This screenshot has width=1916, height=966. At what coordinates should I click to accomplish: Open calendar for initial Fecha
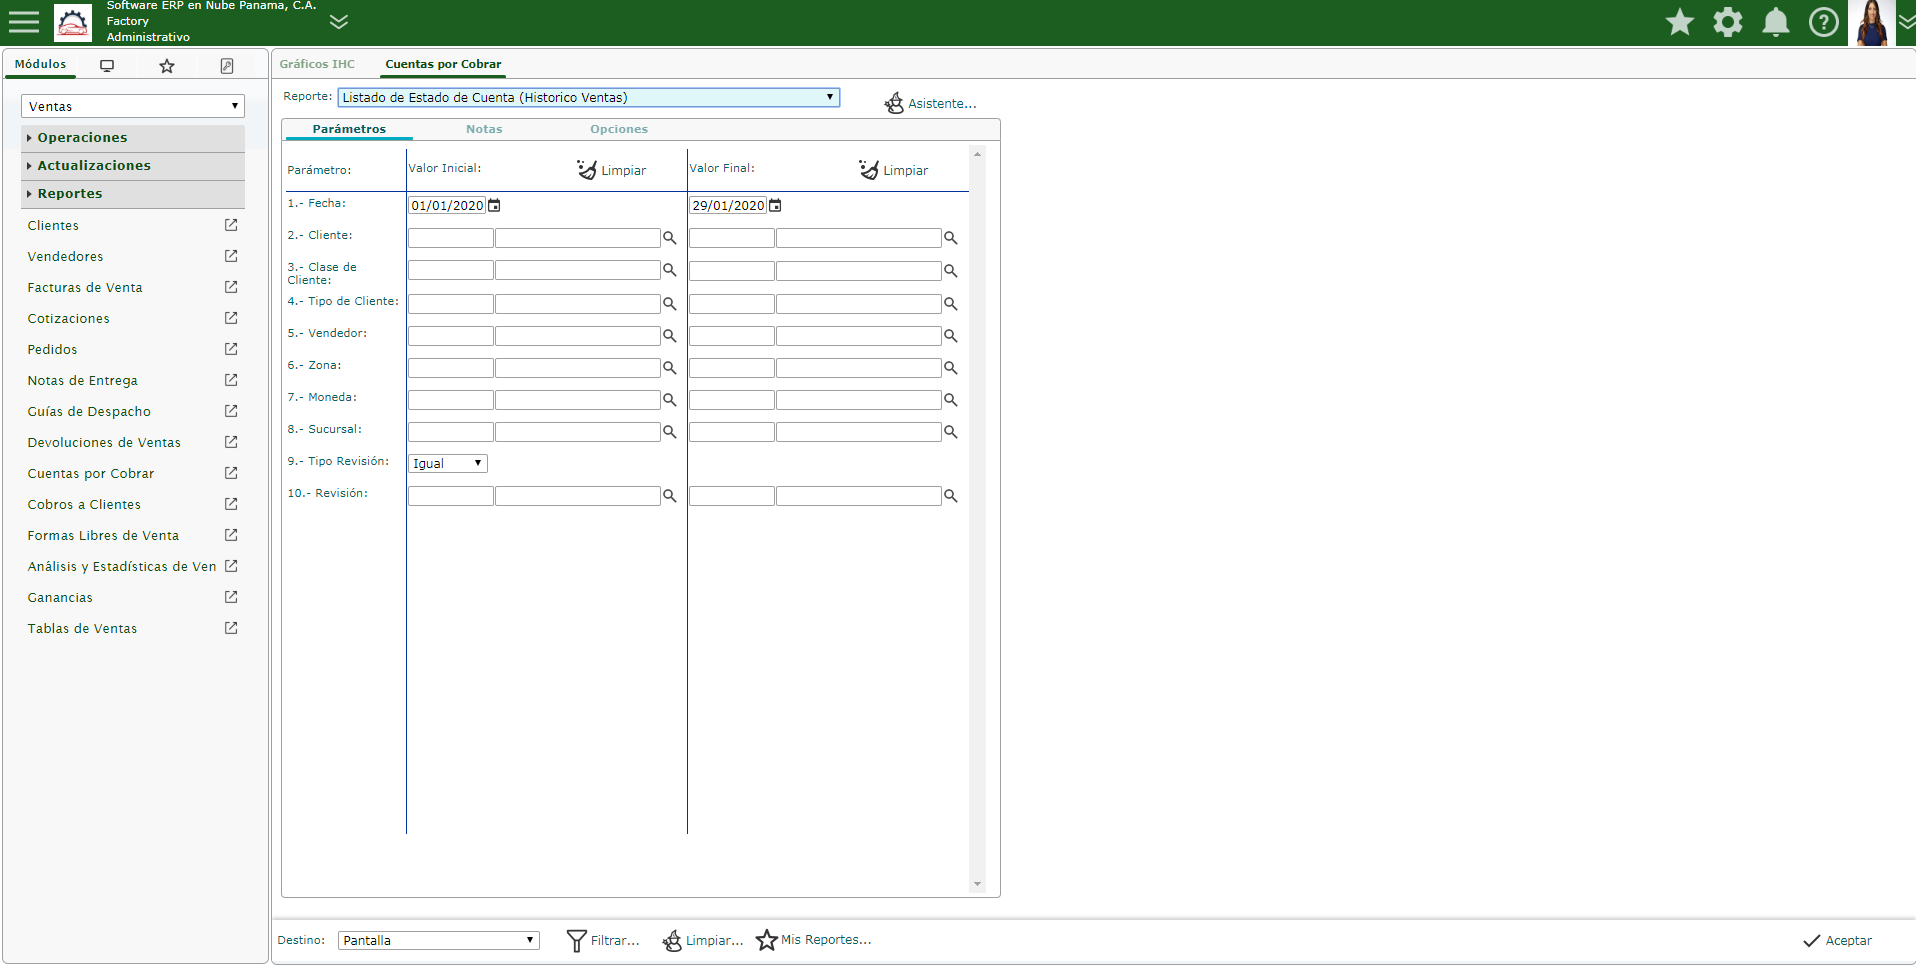coord(494,205)
